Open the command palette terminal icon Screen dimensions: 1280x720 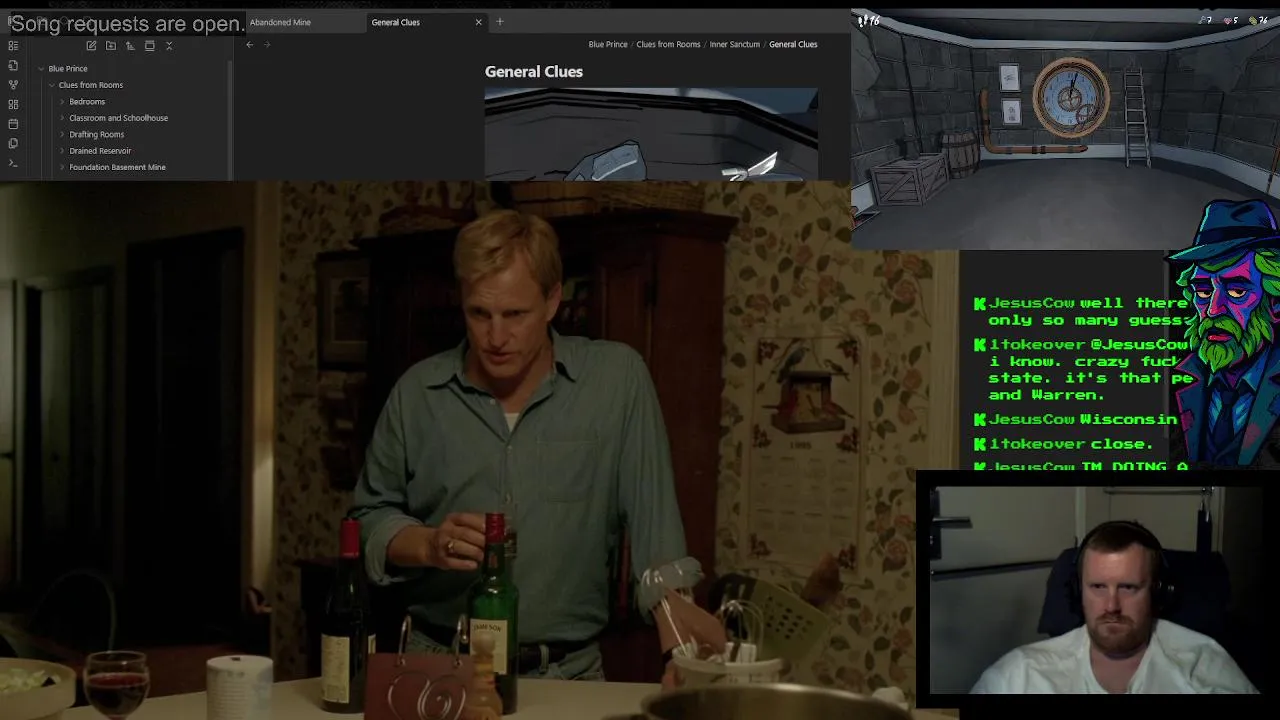point(13,162)
